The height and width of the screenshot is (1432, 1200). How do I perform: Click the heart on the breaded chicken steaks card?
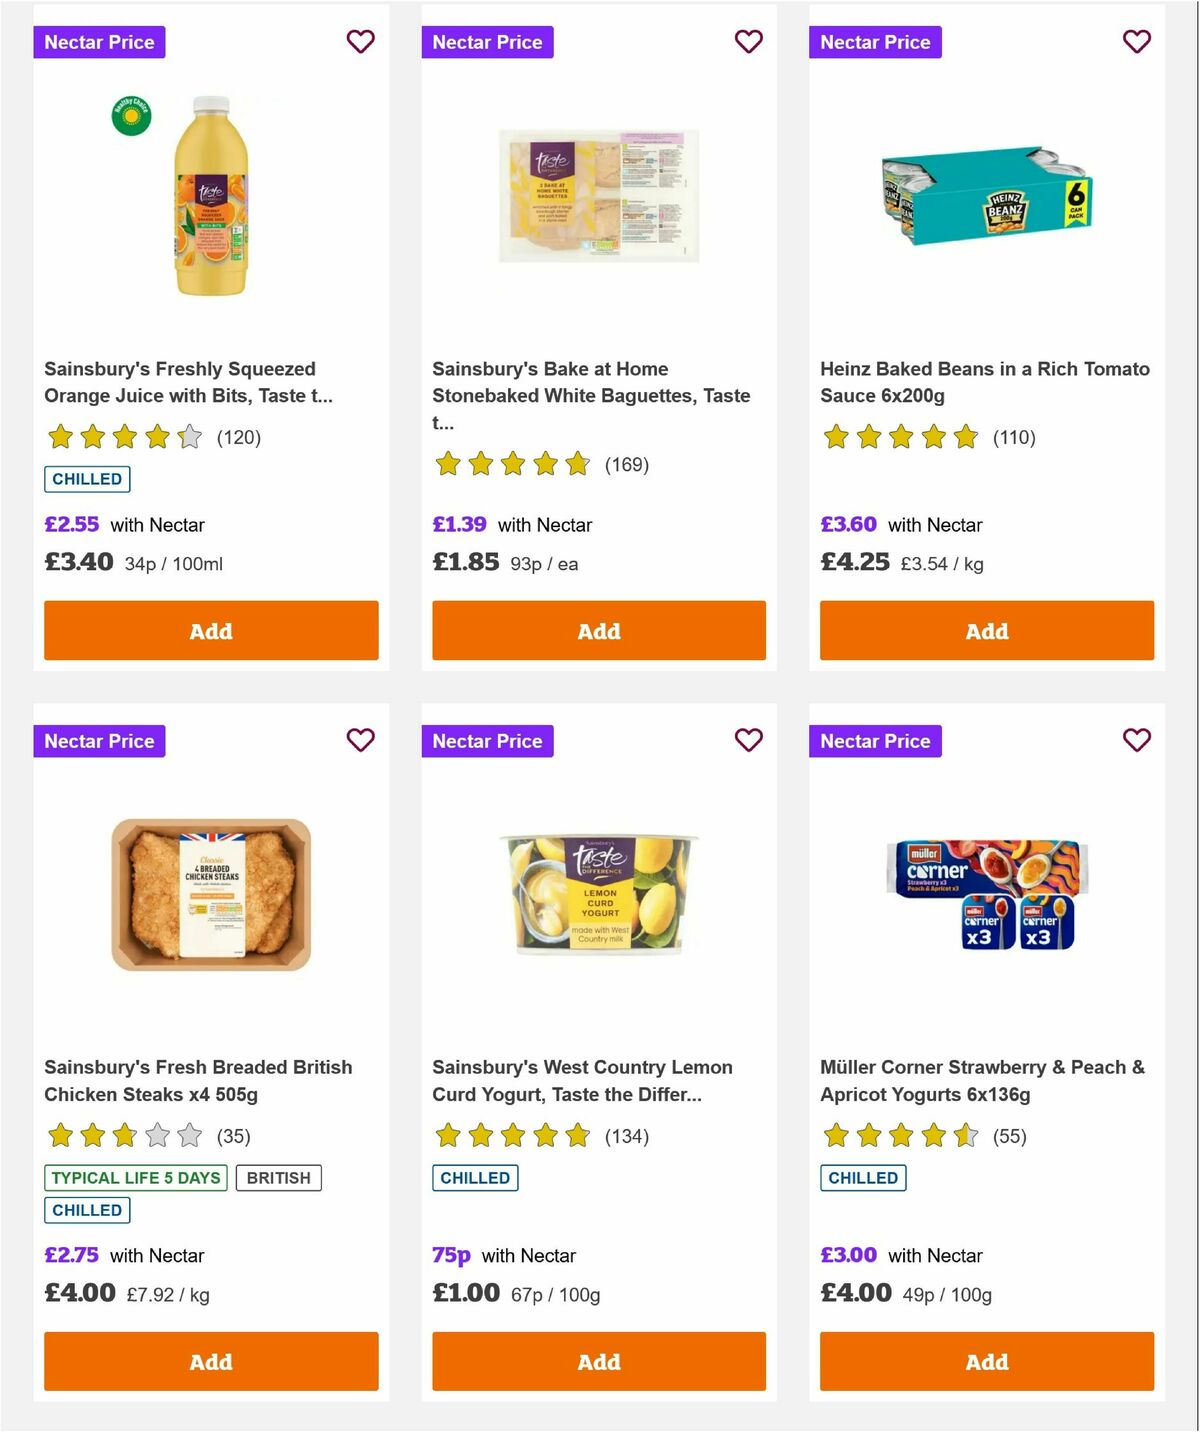tap(361, 740)
